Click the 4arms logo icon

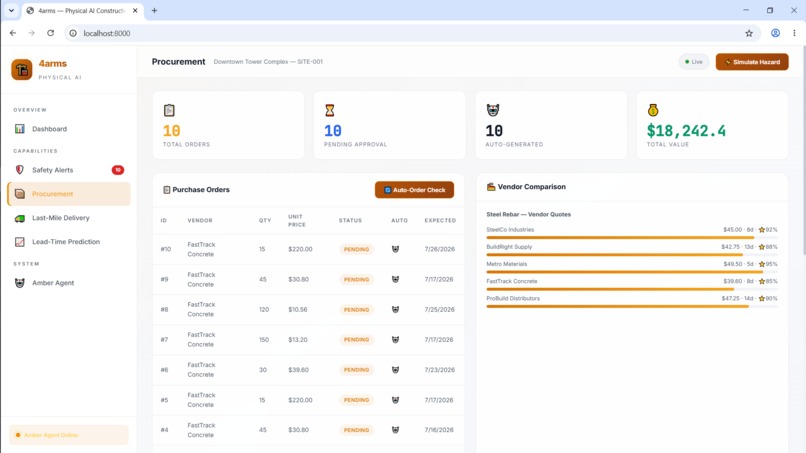22,69
